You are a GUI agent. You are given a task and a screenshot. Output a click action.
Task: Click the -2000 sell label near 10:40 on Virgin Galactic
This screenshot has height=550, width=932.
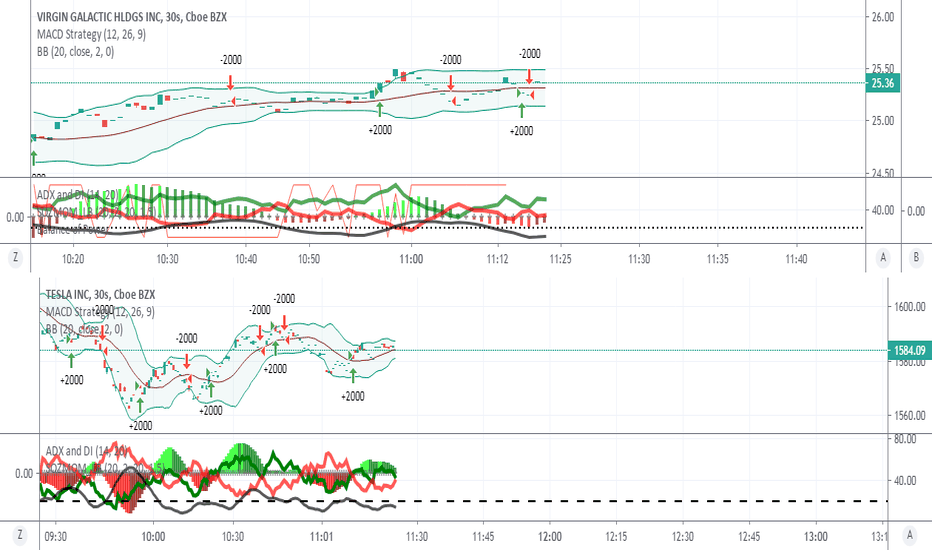click(x=231, y=60)
